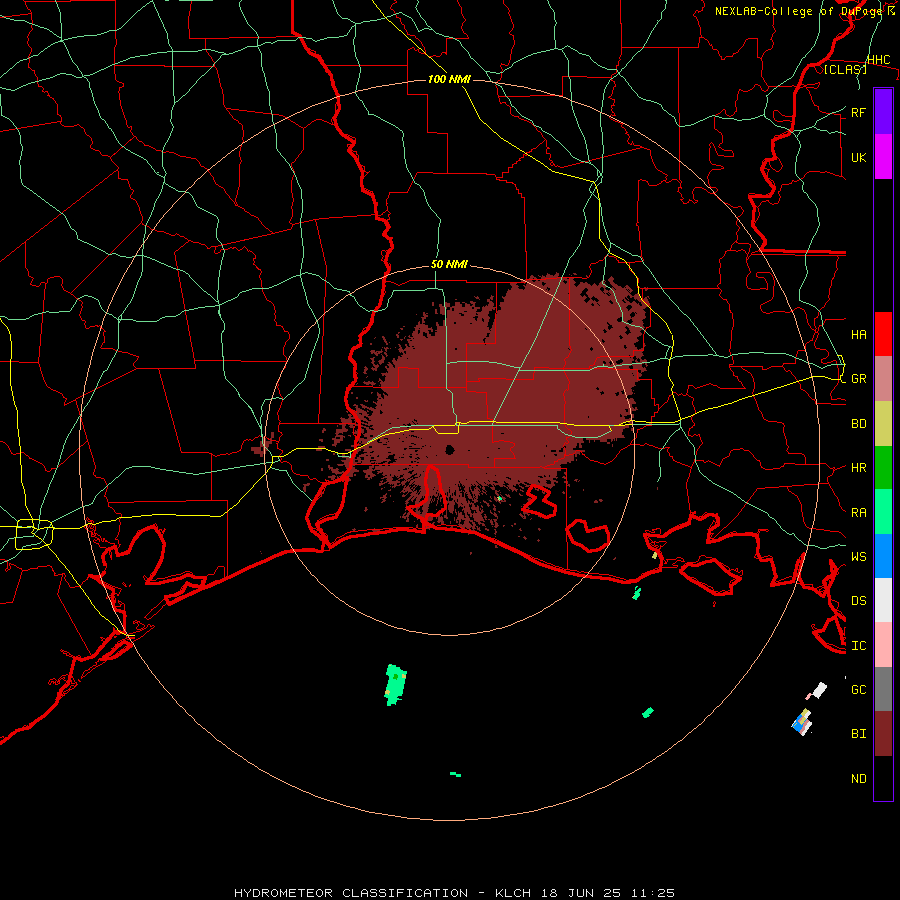Viewport: 900px width, 900px height.
Task: Click the IC light pink legend swatch
Action: coord(883,645)
